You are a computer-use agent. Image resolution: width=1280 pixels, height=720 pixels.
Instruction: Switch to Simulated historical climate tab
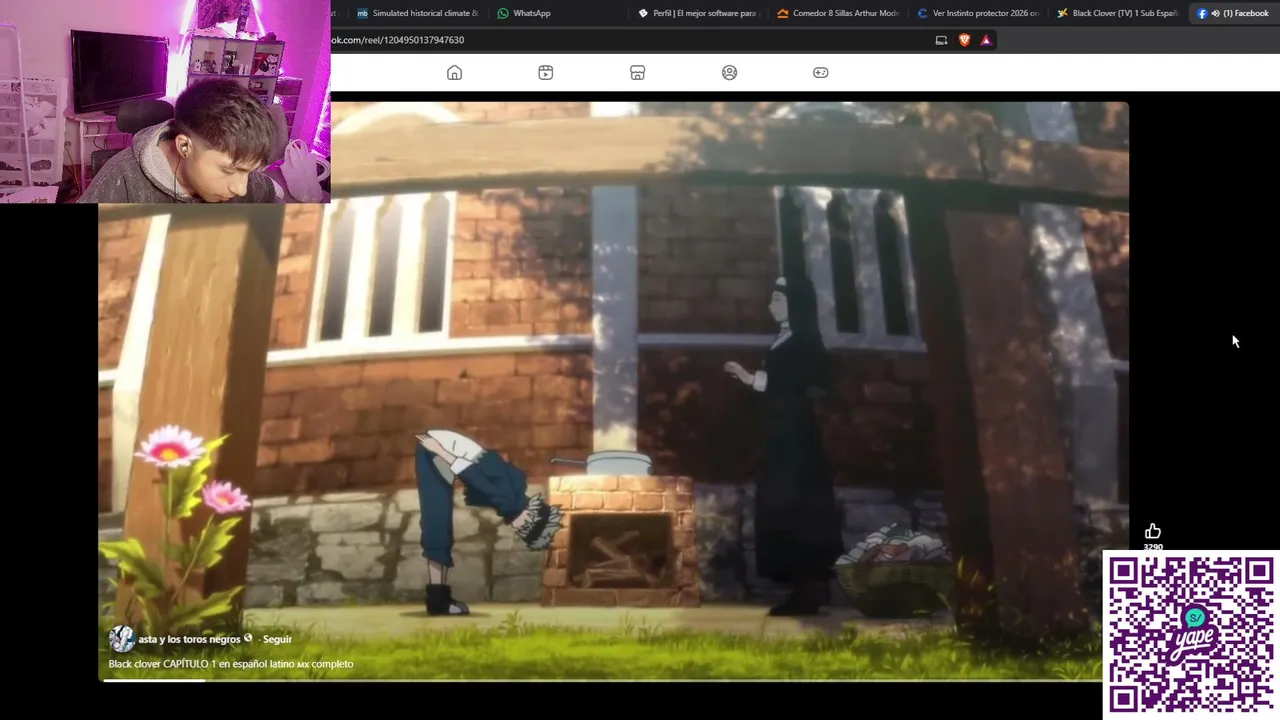point(418,13)
